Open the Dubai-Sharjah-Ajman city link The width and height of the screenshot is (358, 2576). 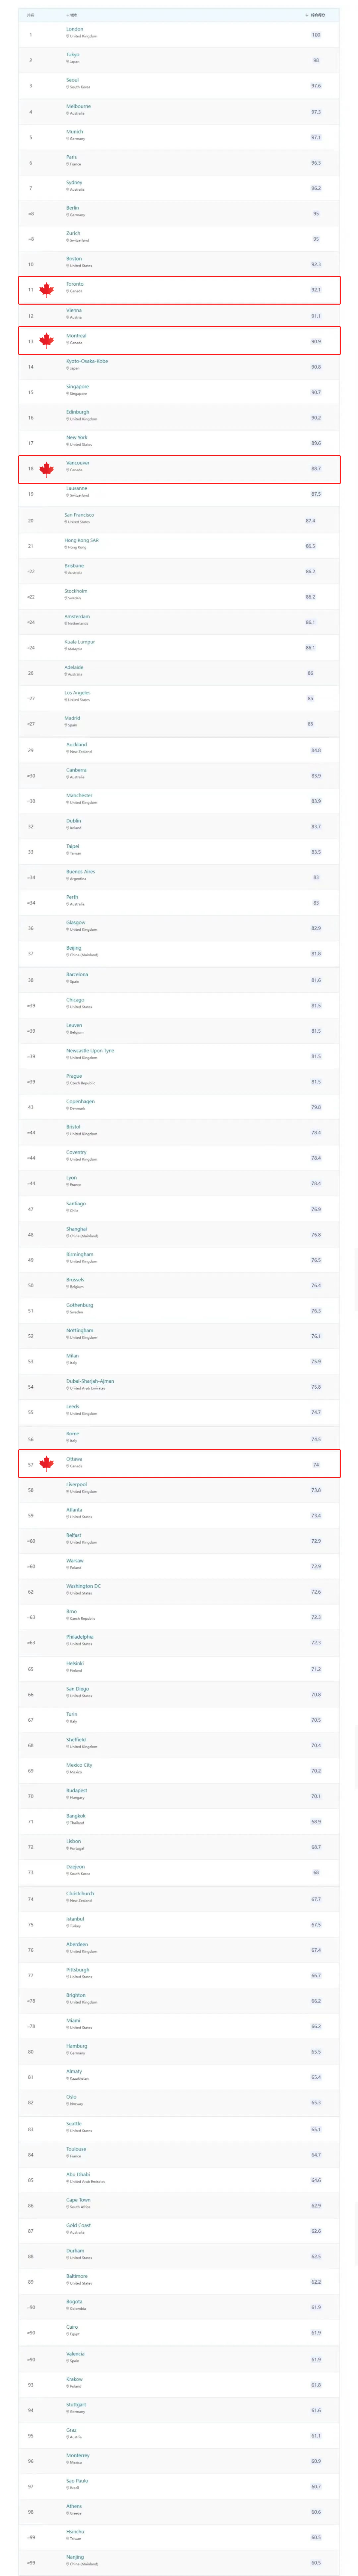coord(90,1381)
